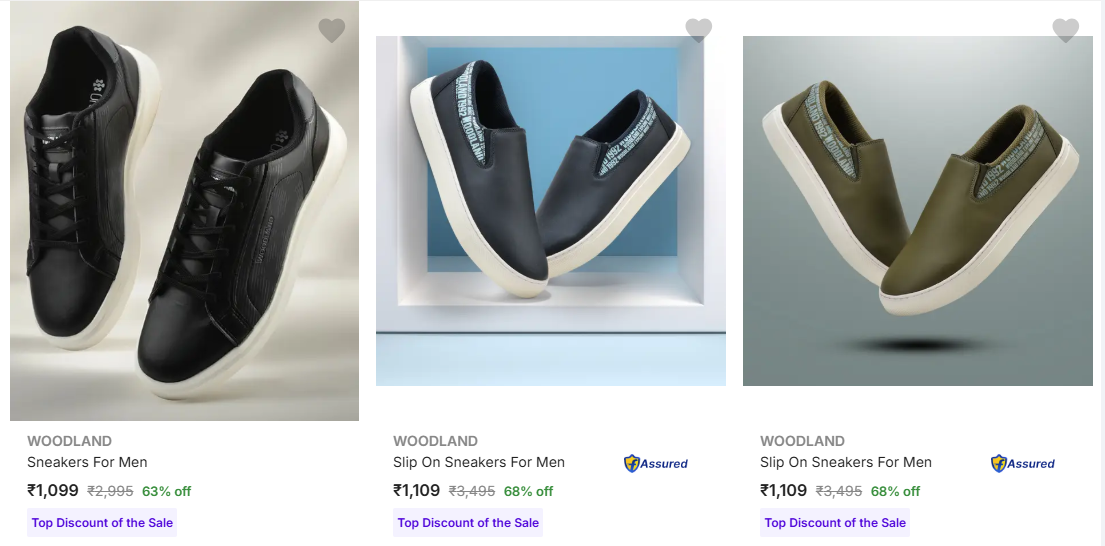Click Top Discount tag under navy slip-ons
Viewport: 1105px width, 546px height.
coord(468,522)
